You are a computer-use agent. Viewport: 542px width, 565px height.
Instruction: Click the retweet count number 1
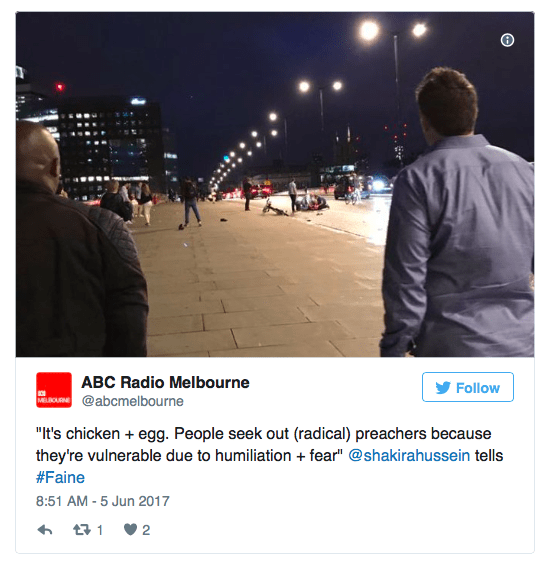[100, 530]
